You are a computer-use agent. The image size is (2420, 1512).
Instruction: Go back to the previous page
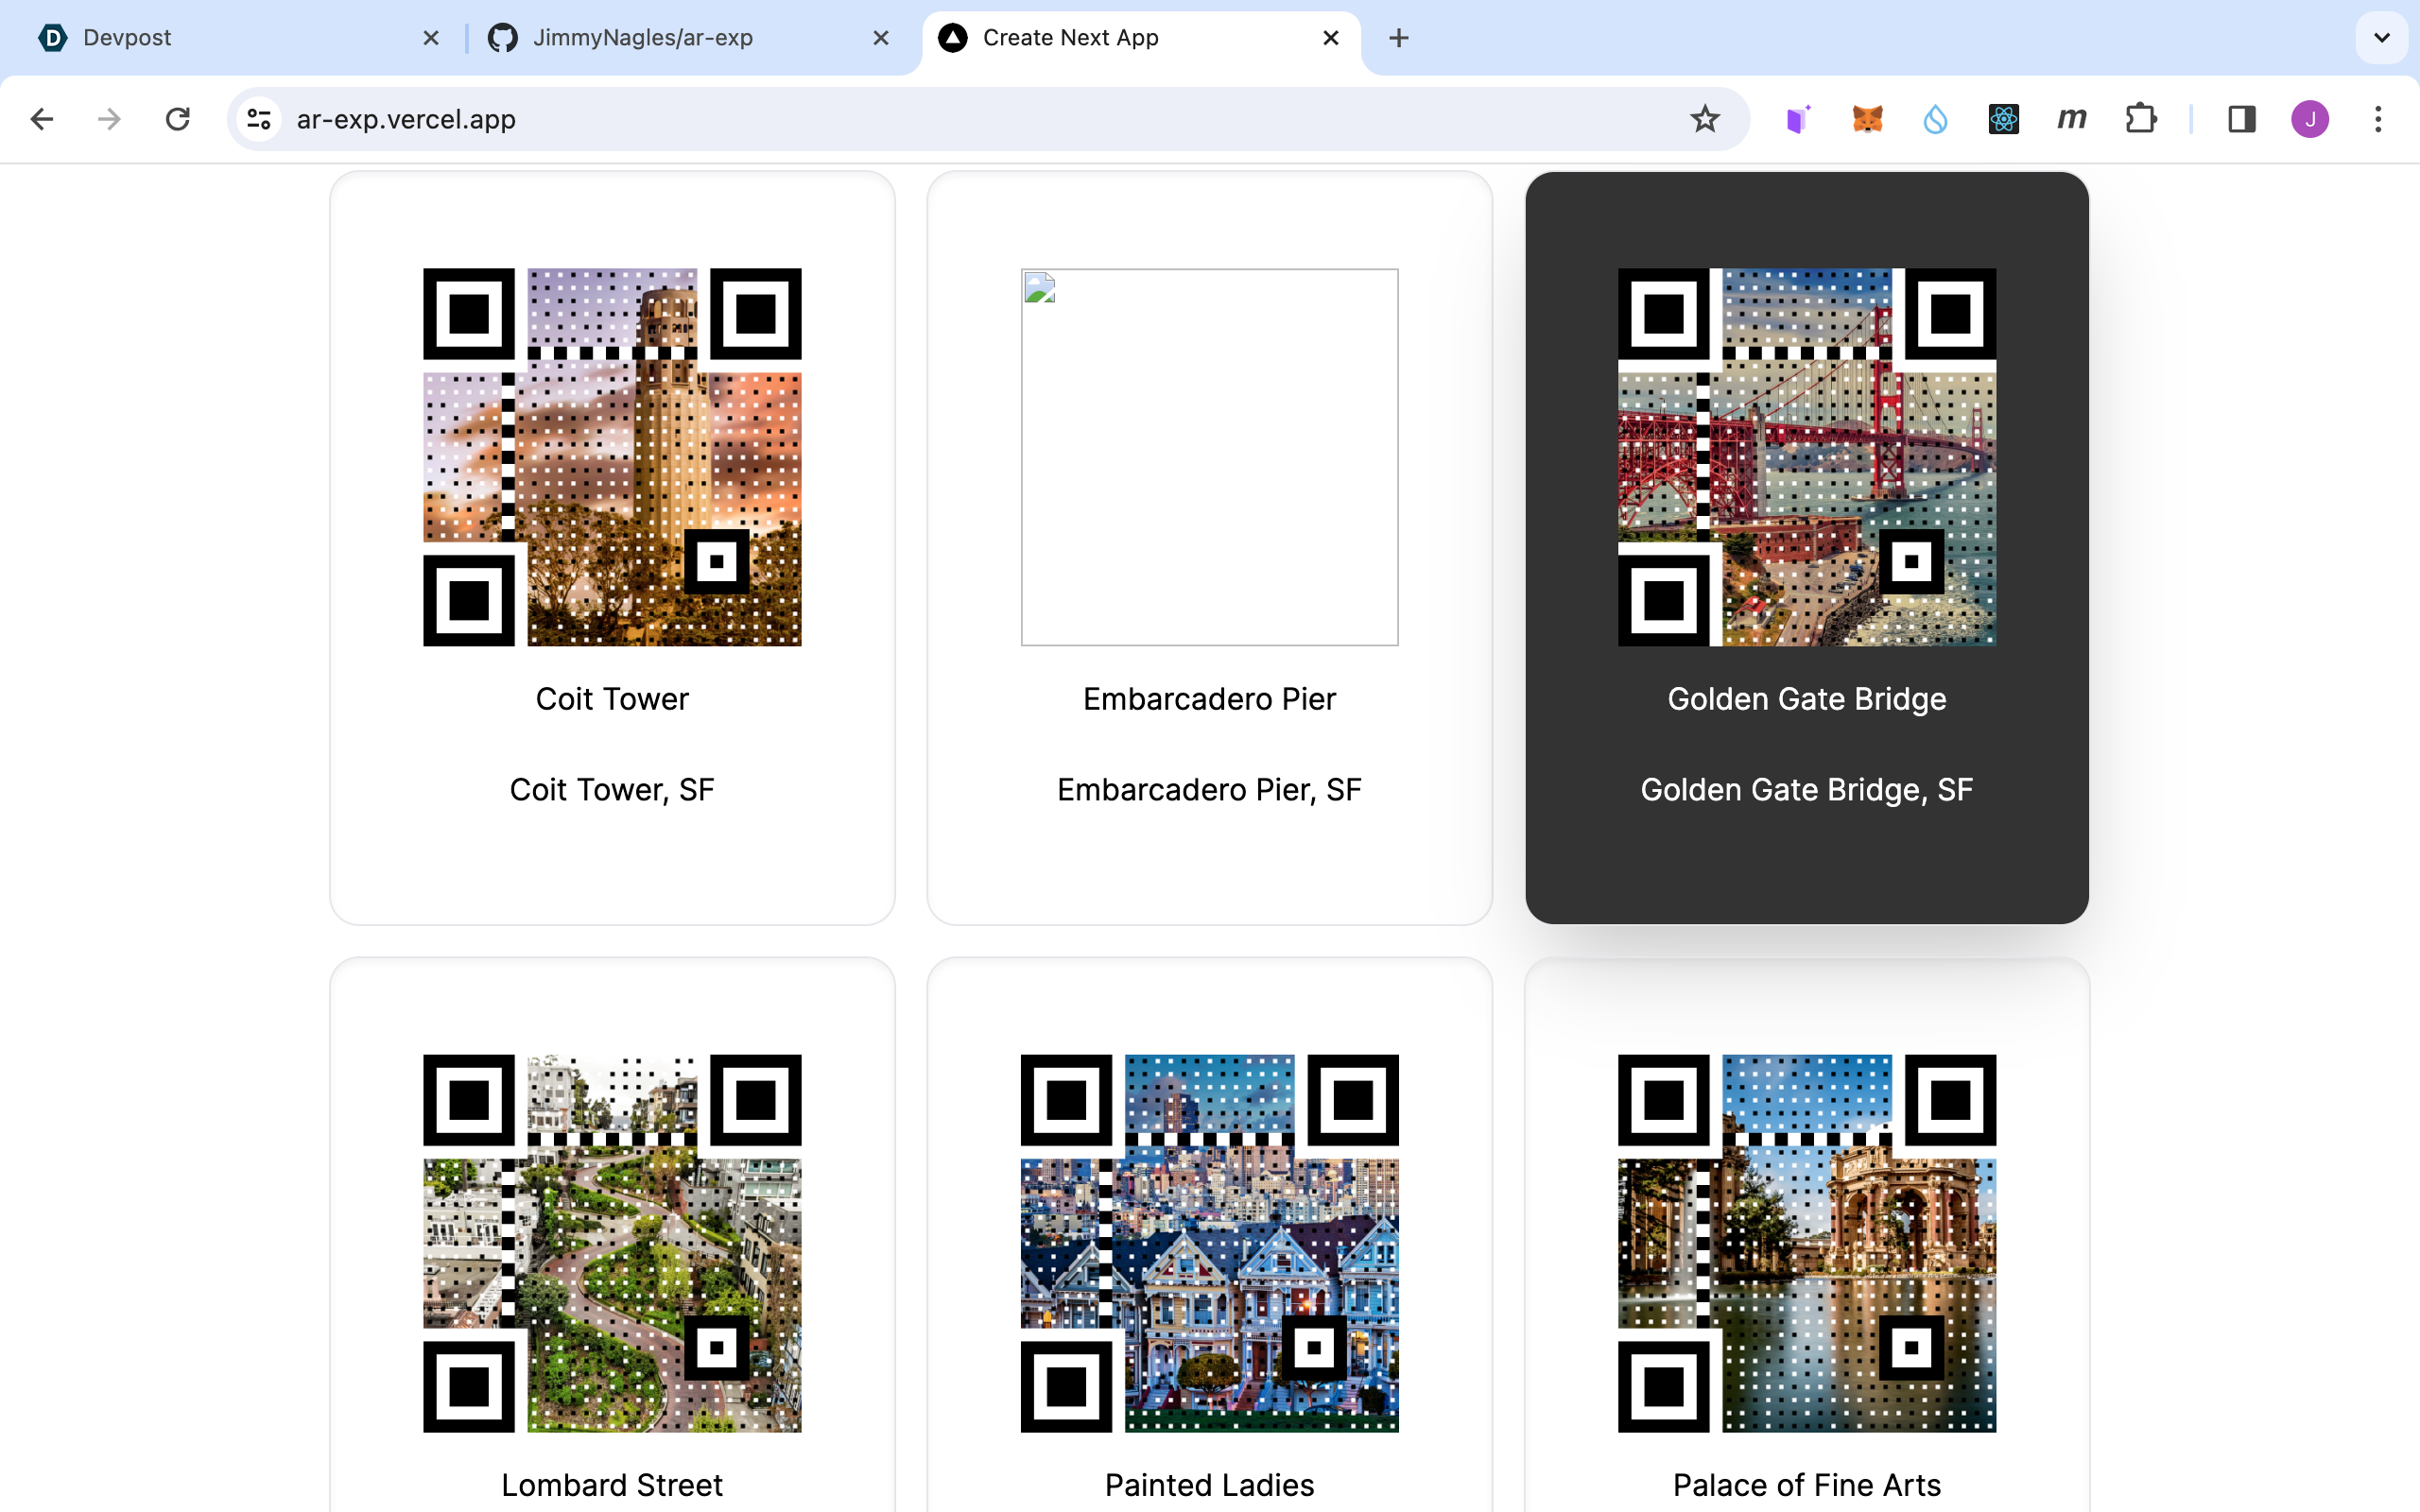(x=42, y=119)
